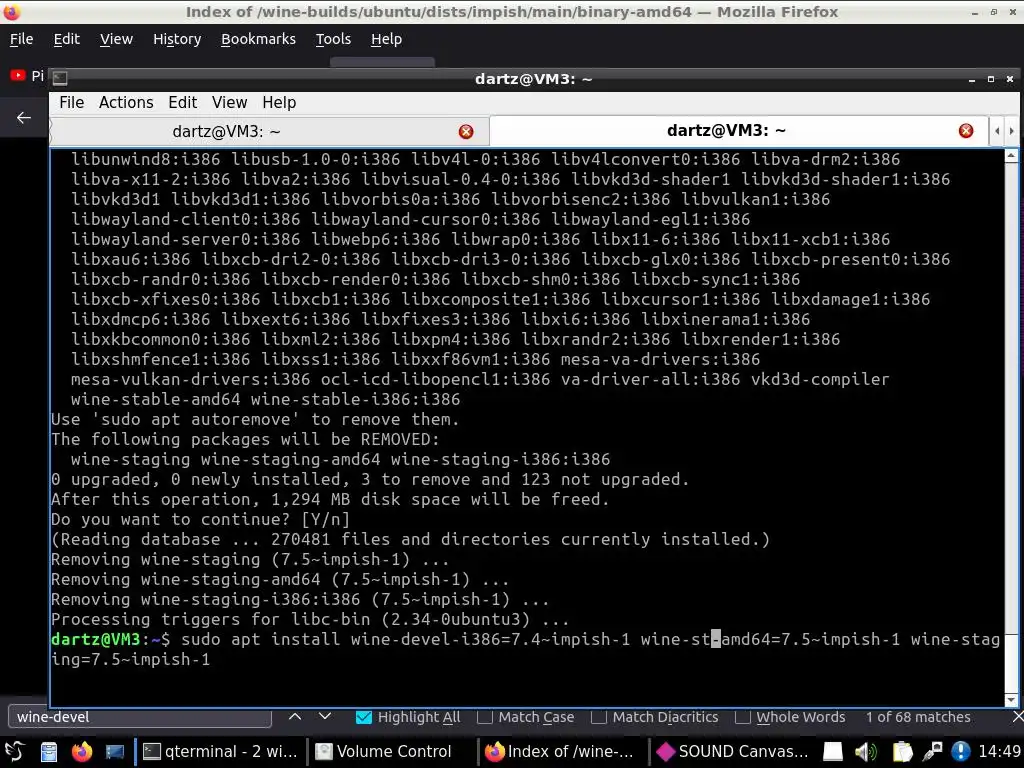
Task: Enable the Whole Words checkbox
Action: 742,717
